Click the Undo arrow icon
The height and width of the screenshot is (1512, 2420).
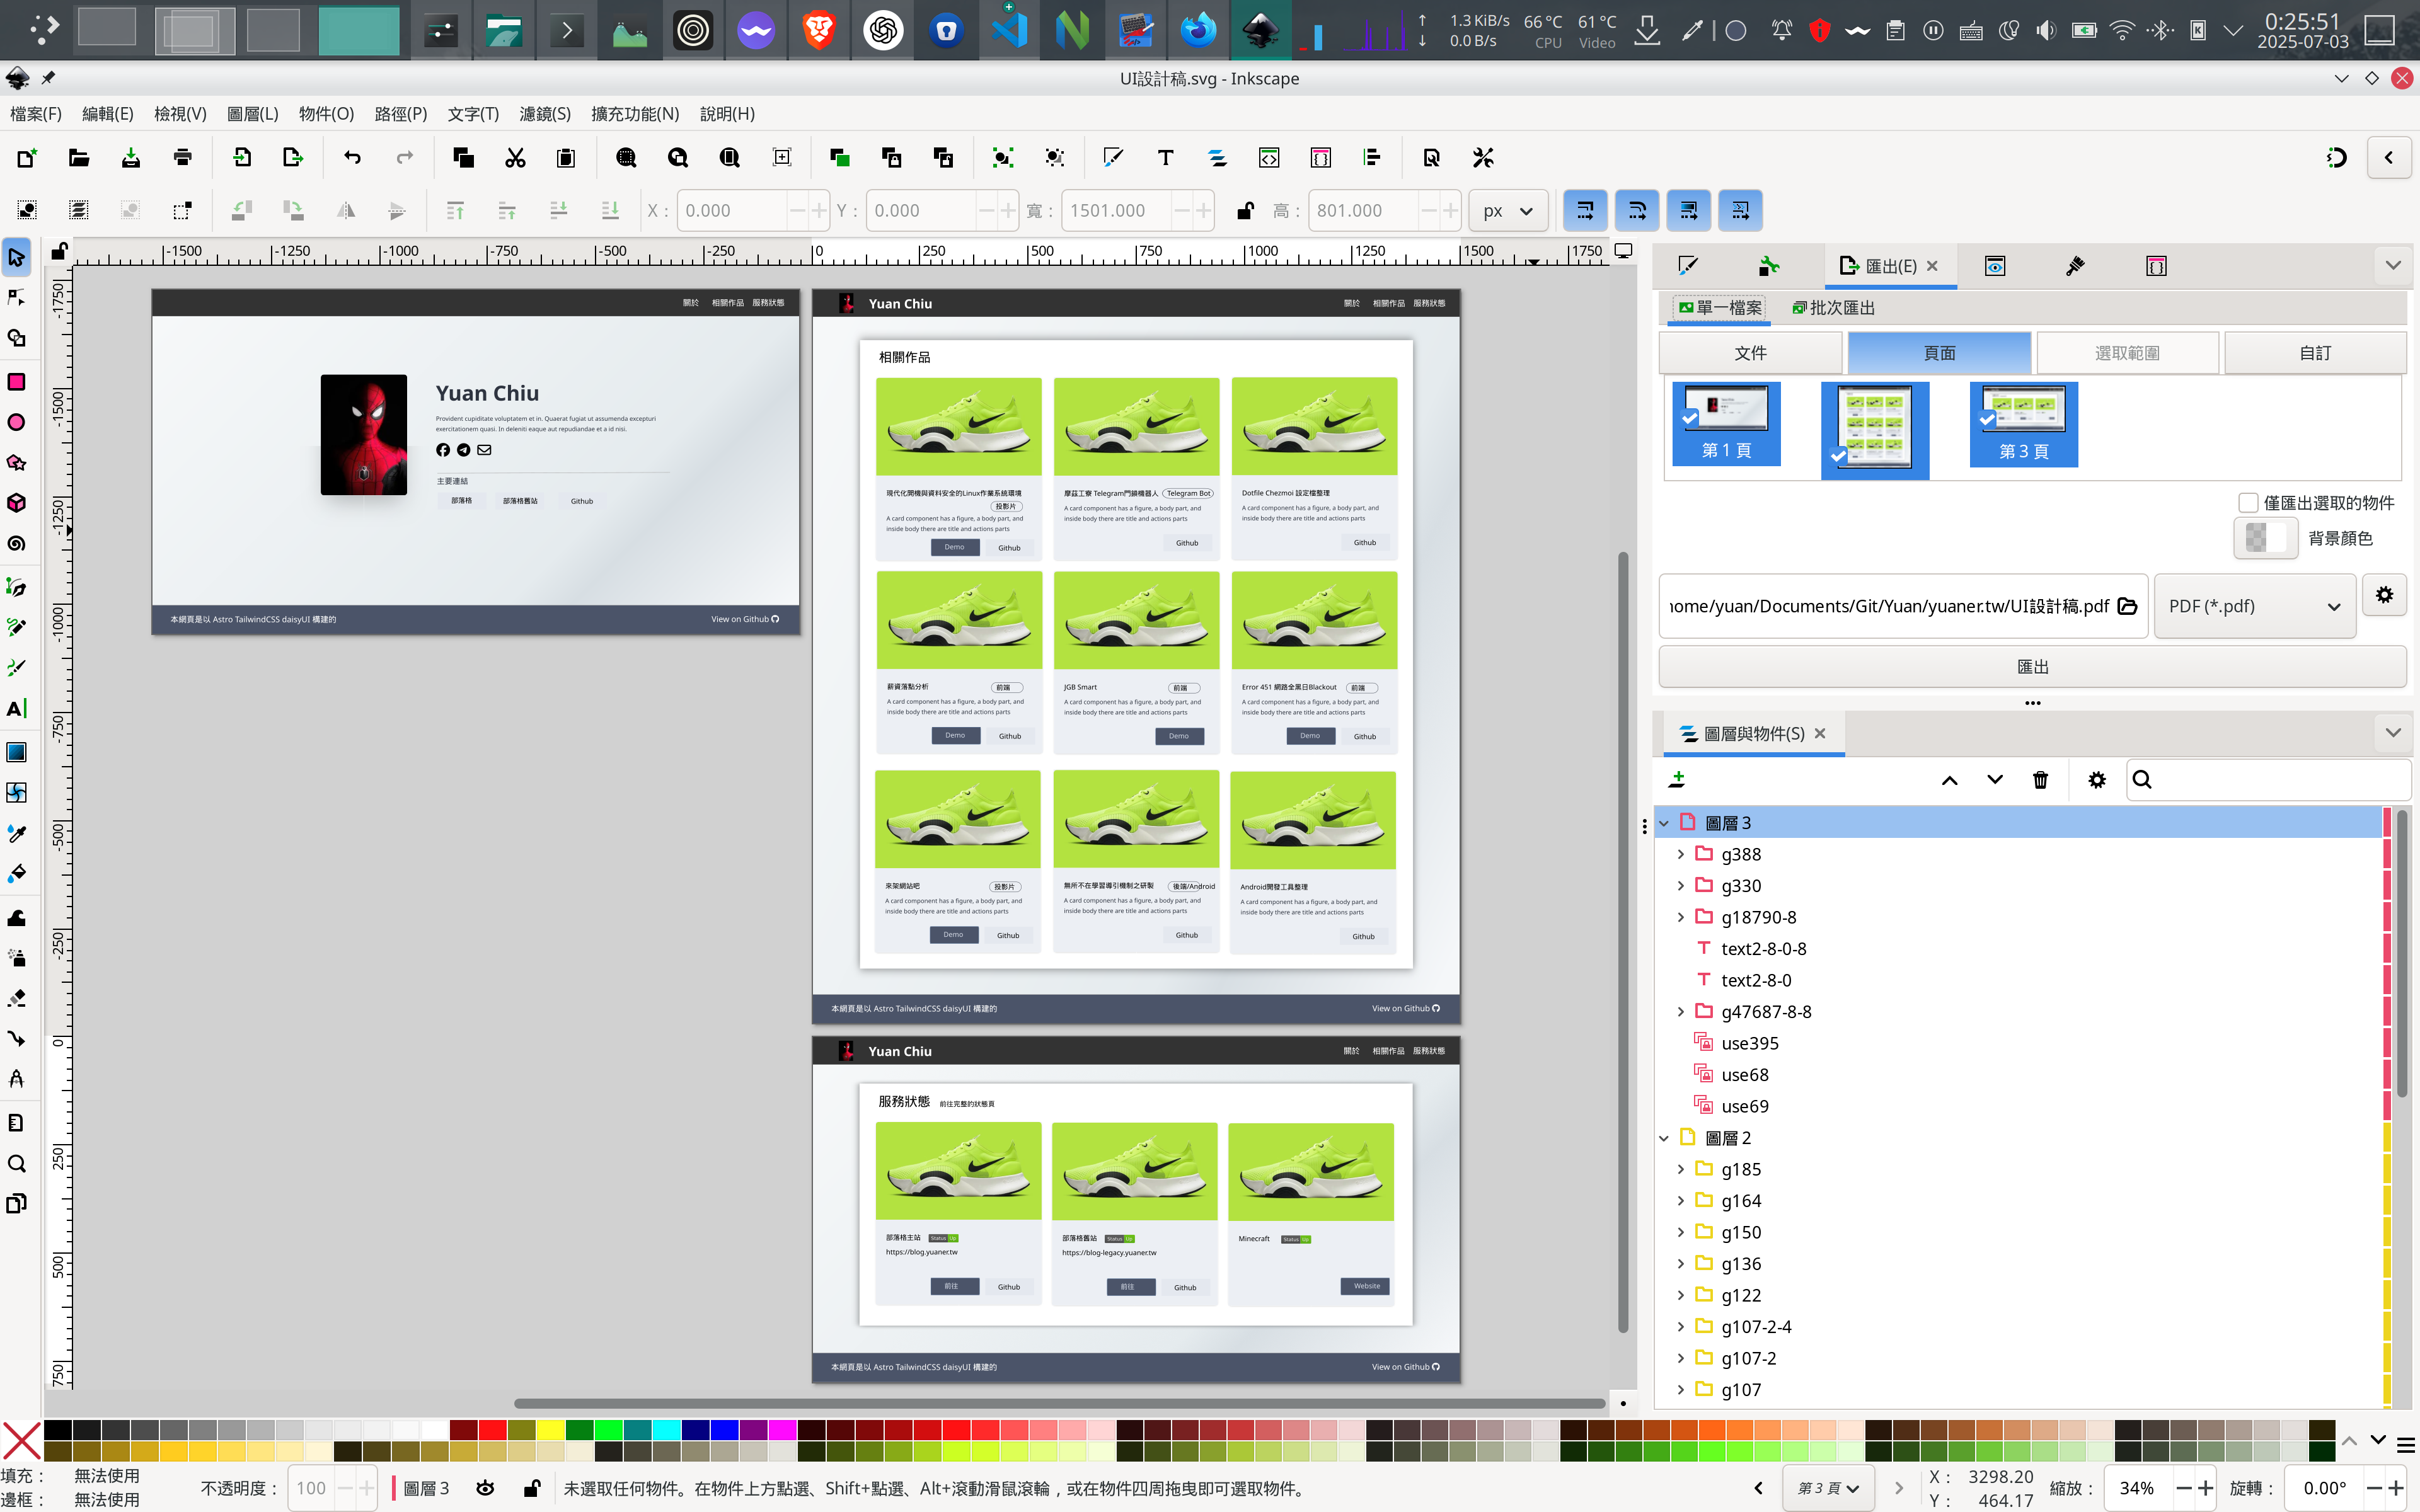[x=352, y=158]
